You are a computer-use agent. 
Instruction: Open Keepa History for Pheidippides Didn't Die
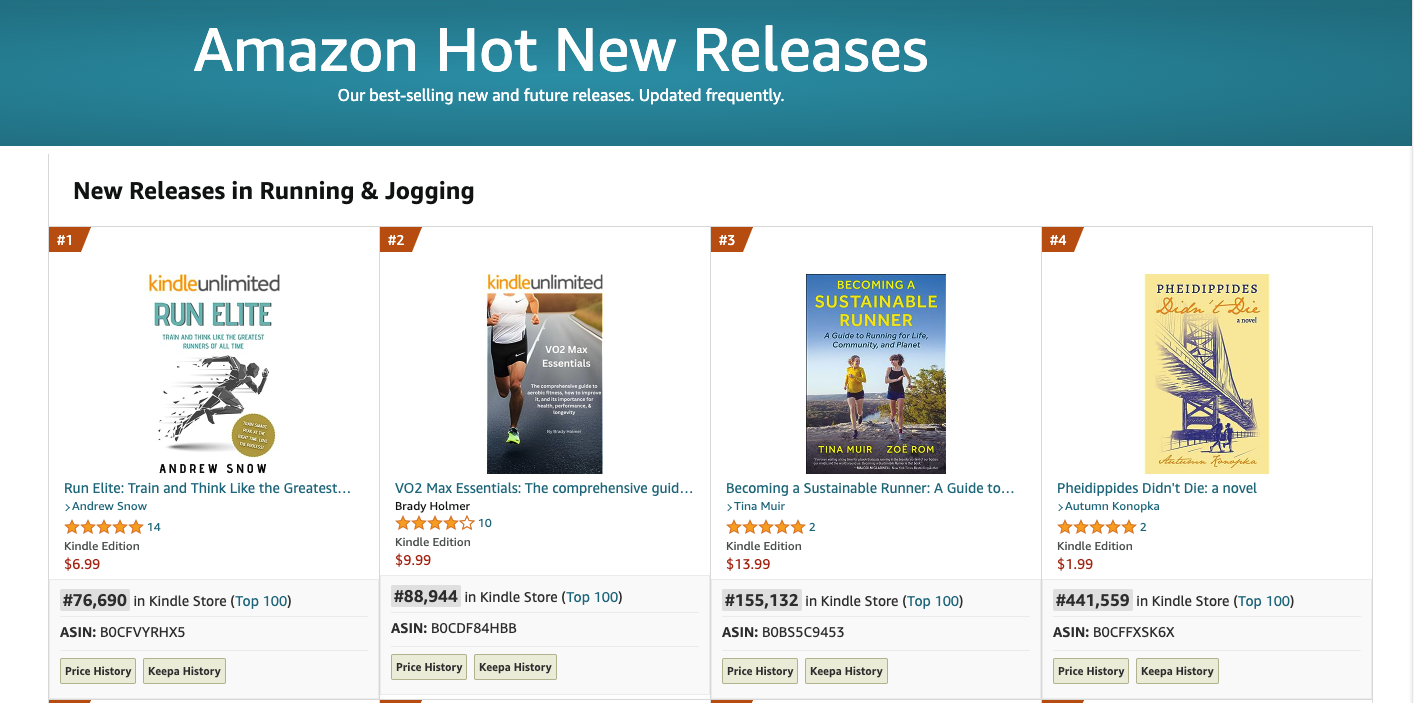coord(1177,671)
